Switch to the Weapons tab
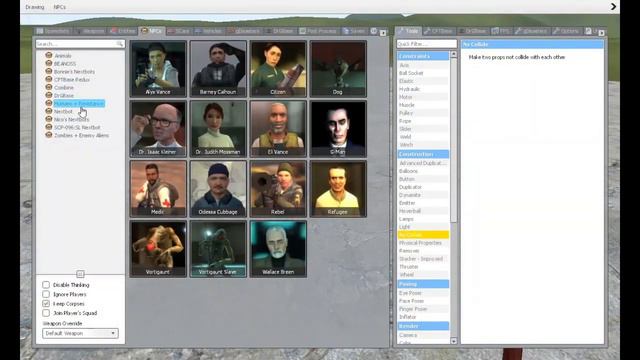Screen dimensions: 640x360 90,31
